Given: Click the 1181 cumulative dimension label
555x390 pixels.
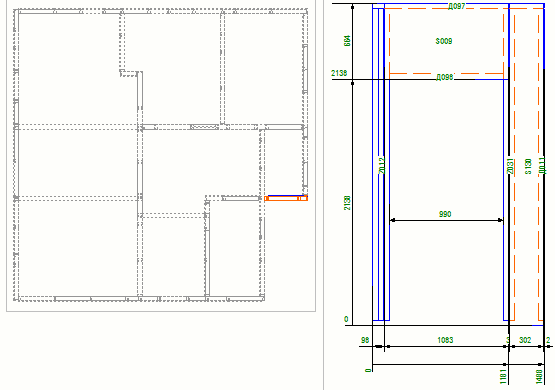Looking at the screenshot, I should click(x=503, y=376).
